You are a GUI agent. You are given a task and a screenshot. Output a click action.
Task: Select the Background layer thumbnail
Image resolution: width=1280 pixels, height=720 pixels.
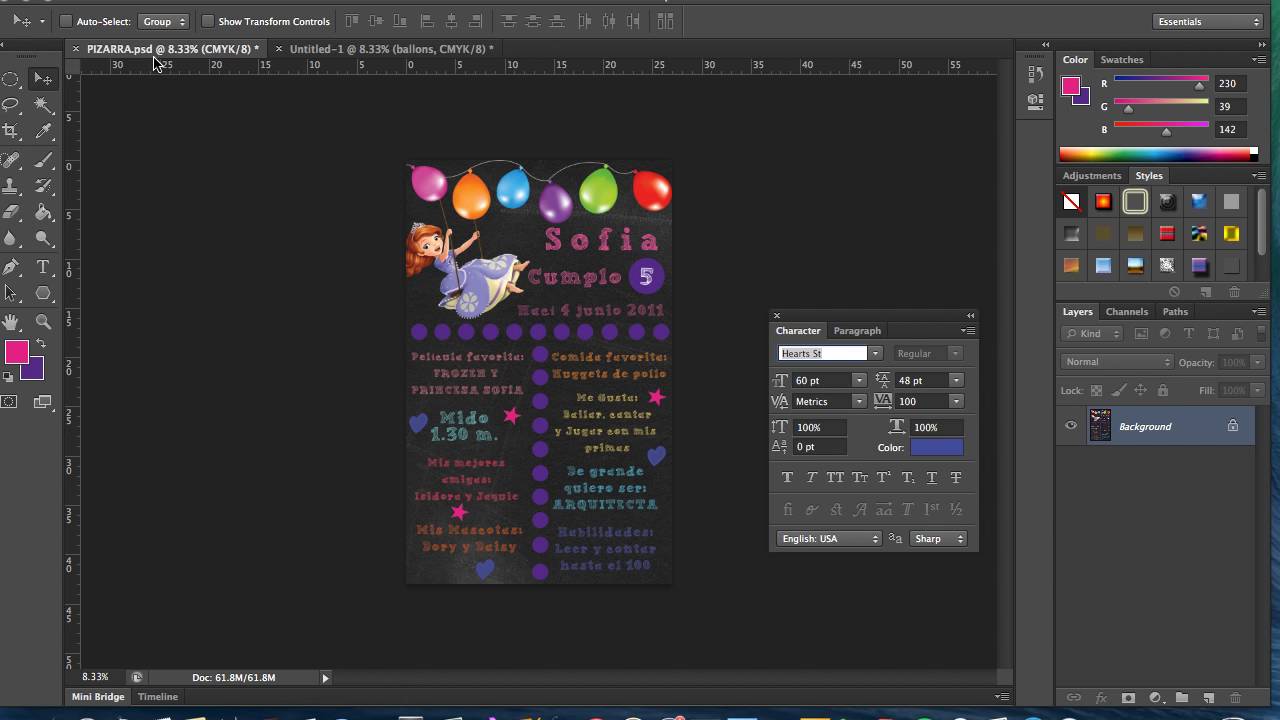pos(1100,426)
